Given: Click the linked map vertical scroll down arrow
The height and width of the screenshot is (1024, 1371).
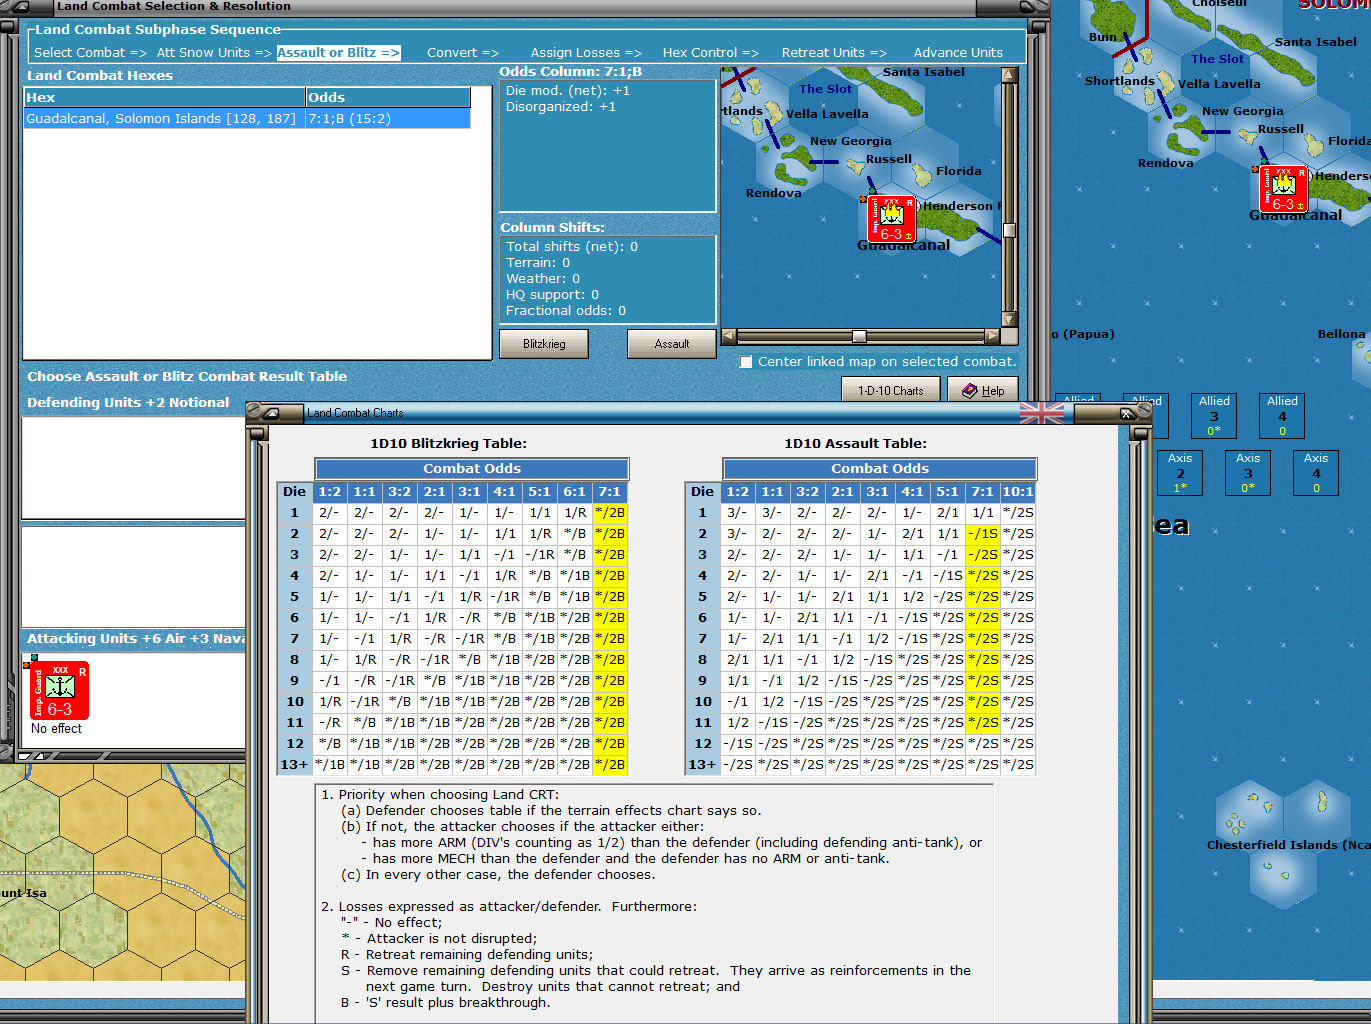Looking at the screenshot, I should tap(1009, 320).
